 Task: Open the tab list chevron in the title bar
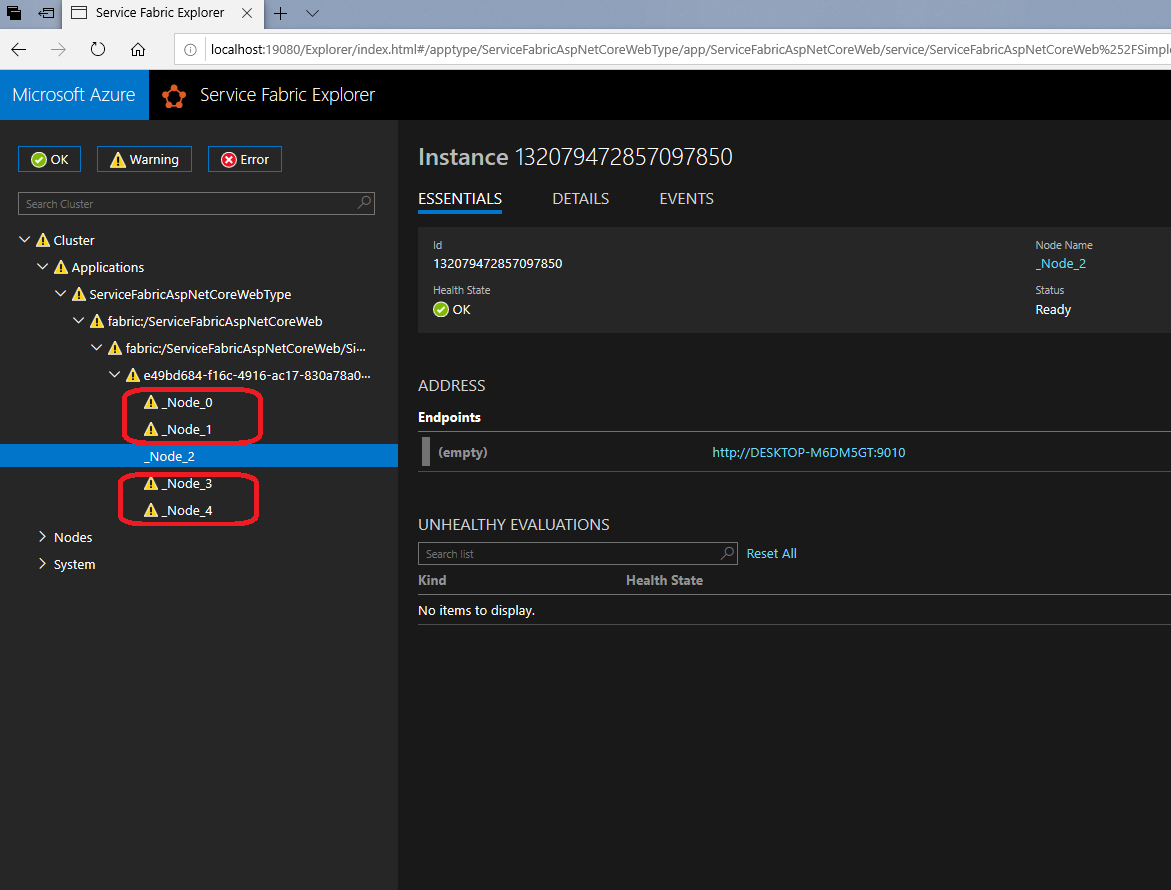click(313, 13)
